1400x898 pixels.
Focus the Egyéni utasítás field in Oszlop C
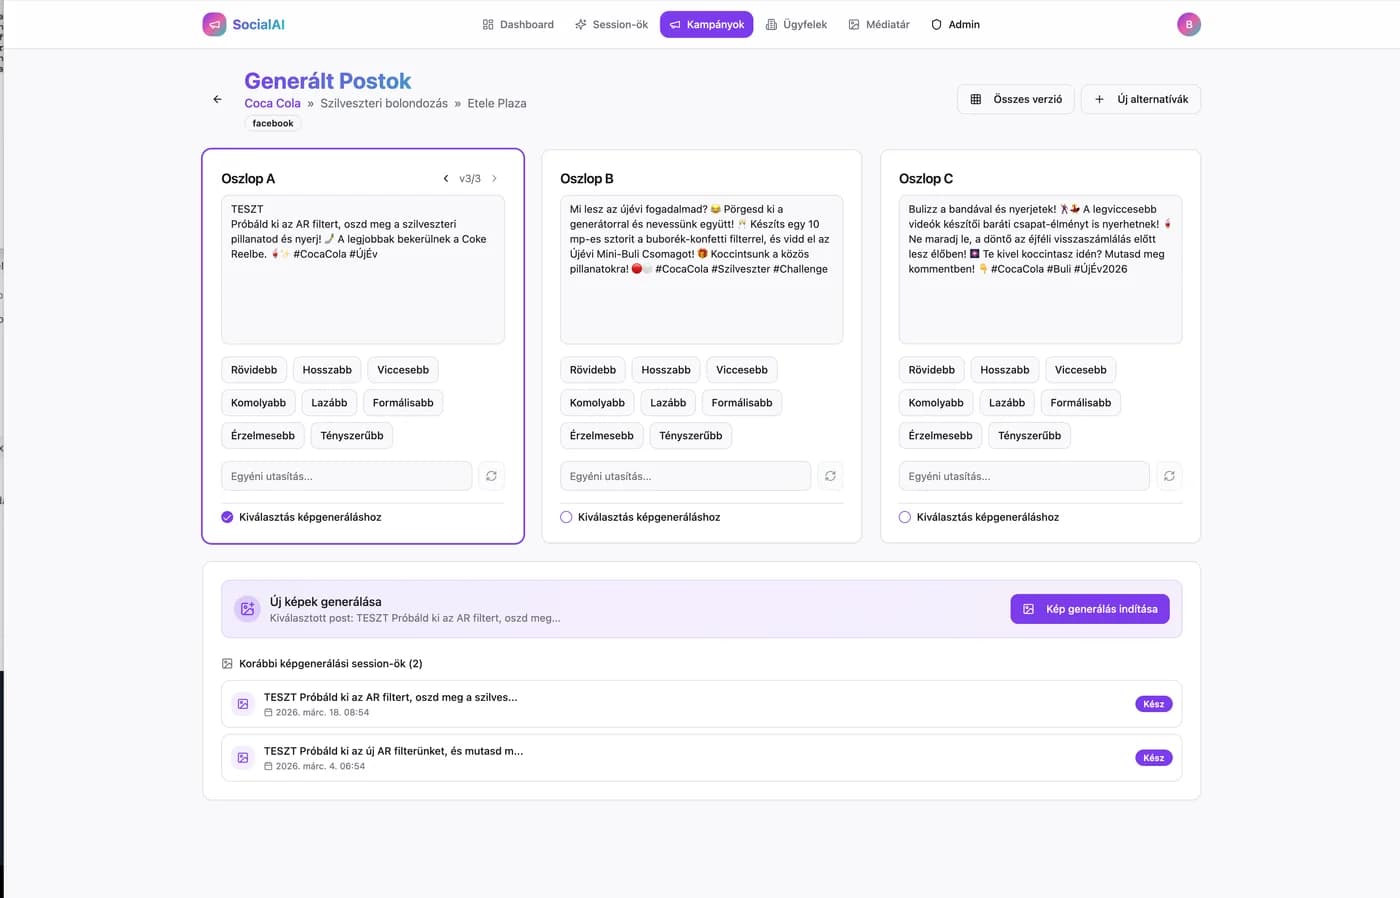1024,476
